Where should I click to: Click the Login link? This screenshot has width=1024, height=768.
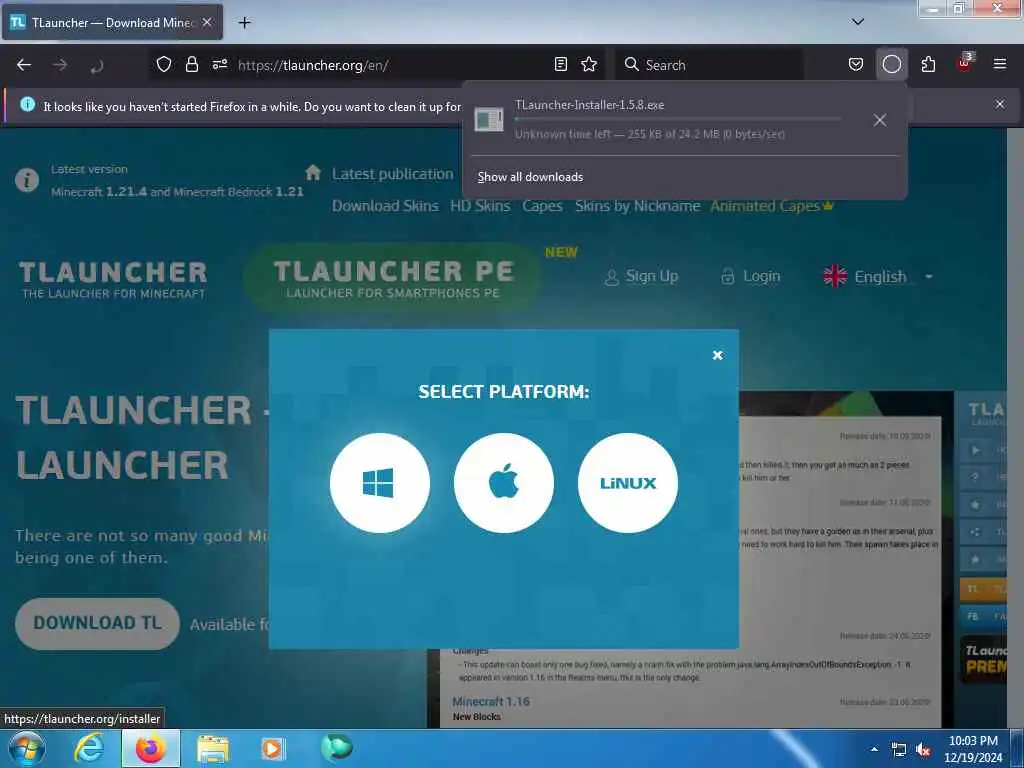[750, 277]
